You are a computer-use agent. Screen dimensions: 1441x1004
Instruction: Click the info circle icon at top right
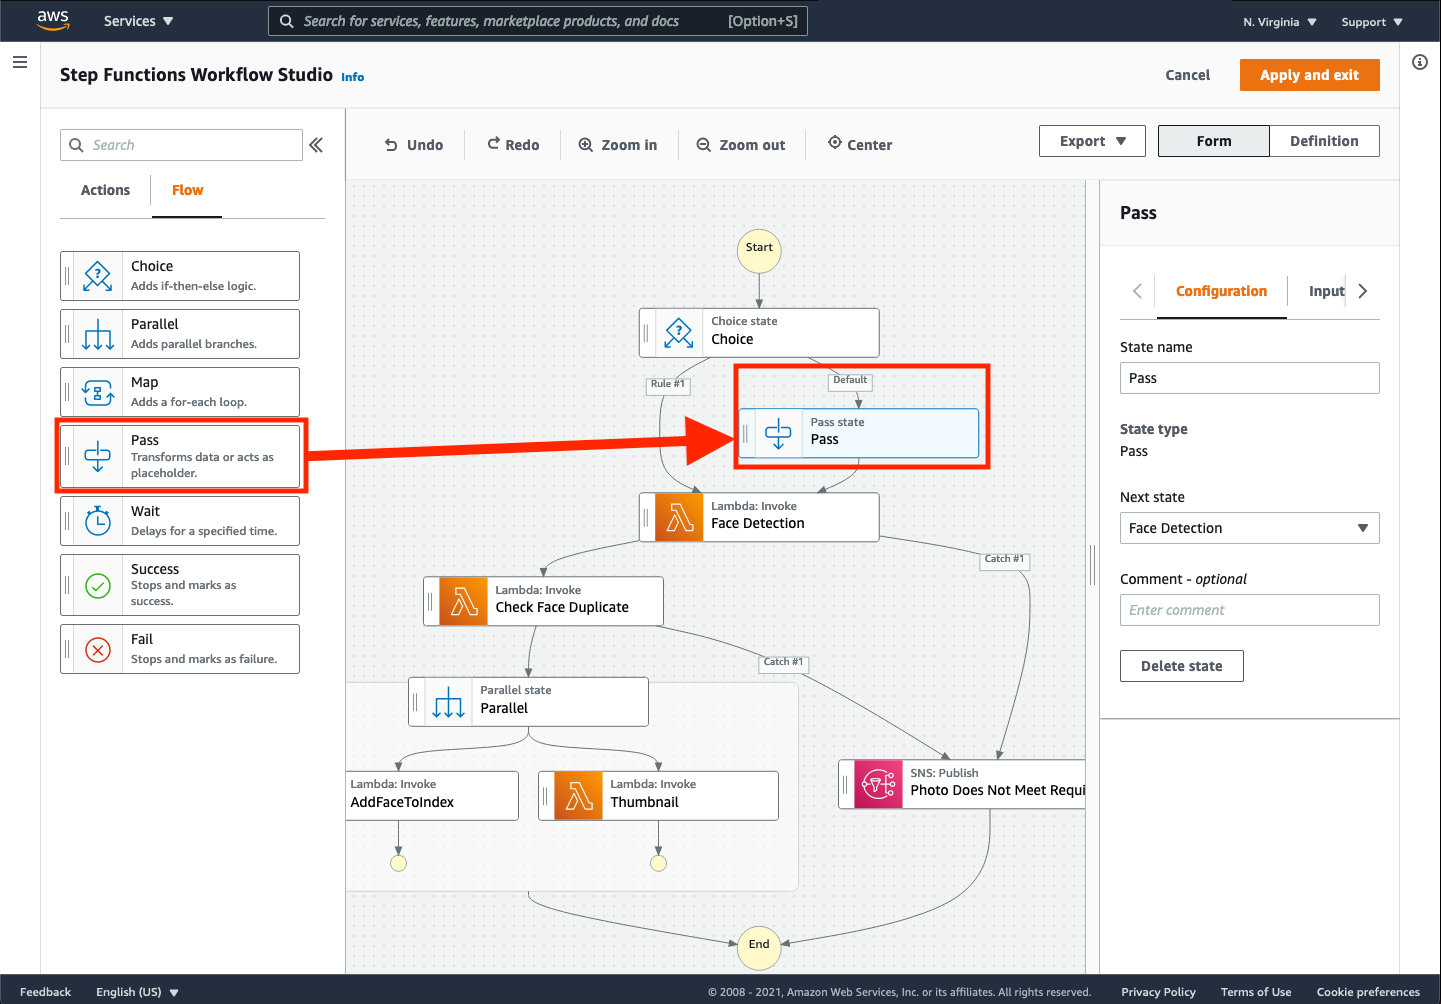coord(1420,62)
